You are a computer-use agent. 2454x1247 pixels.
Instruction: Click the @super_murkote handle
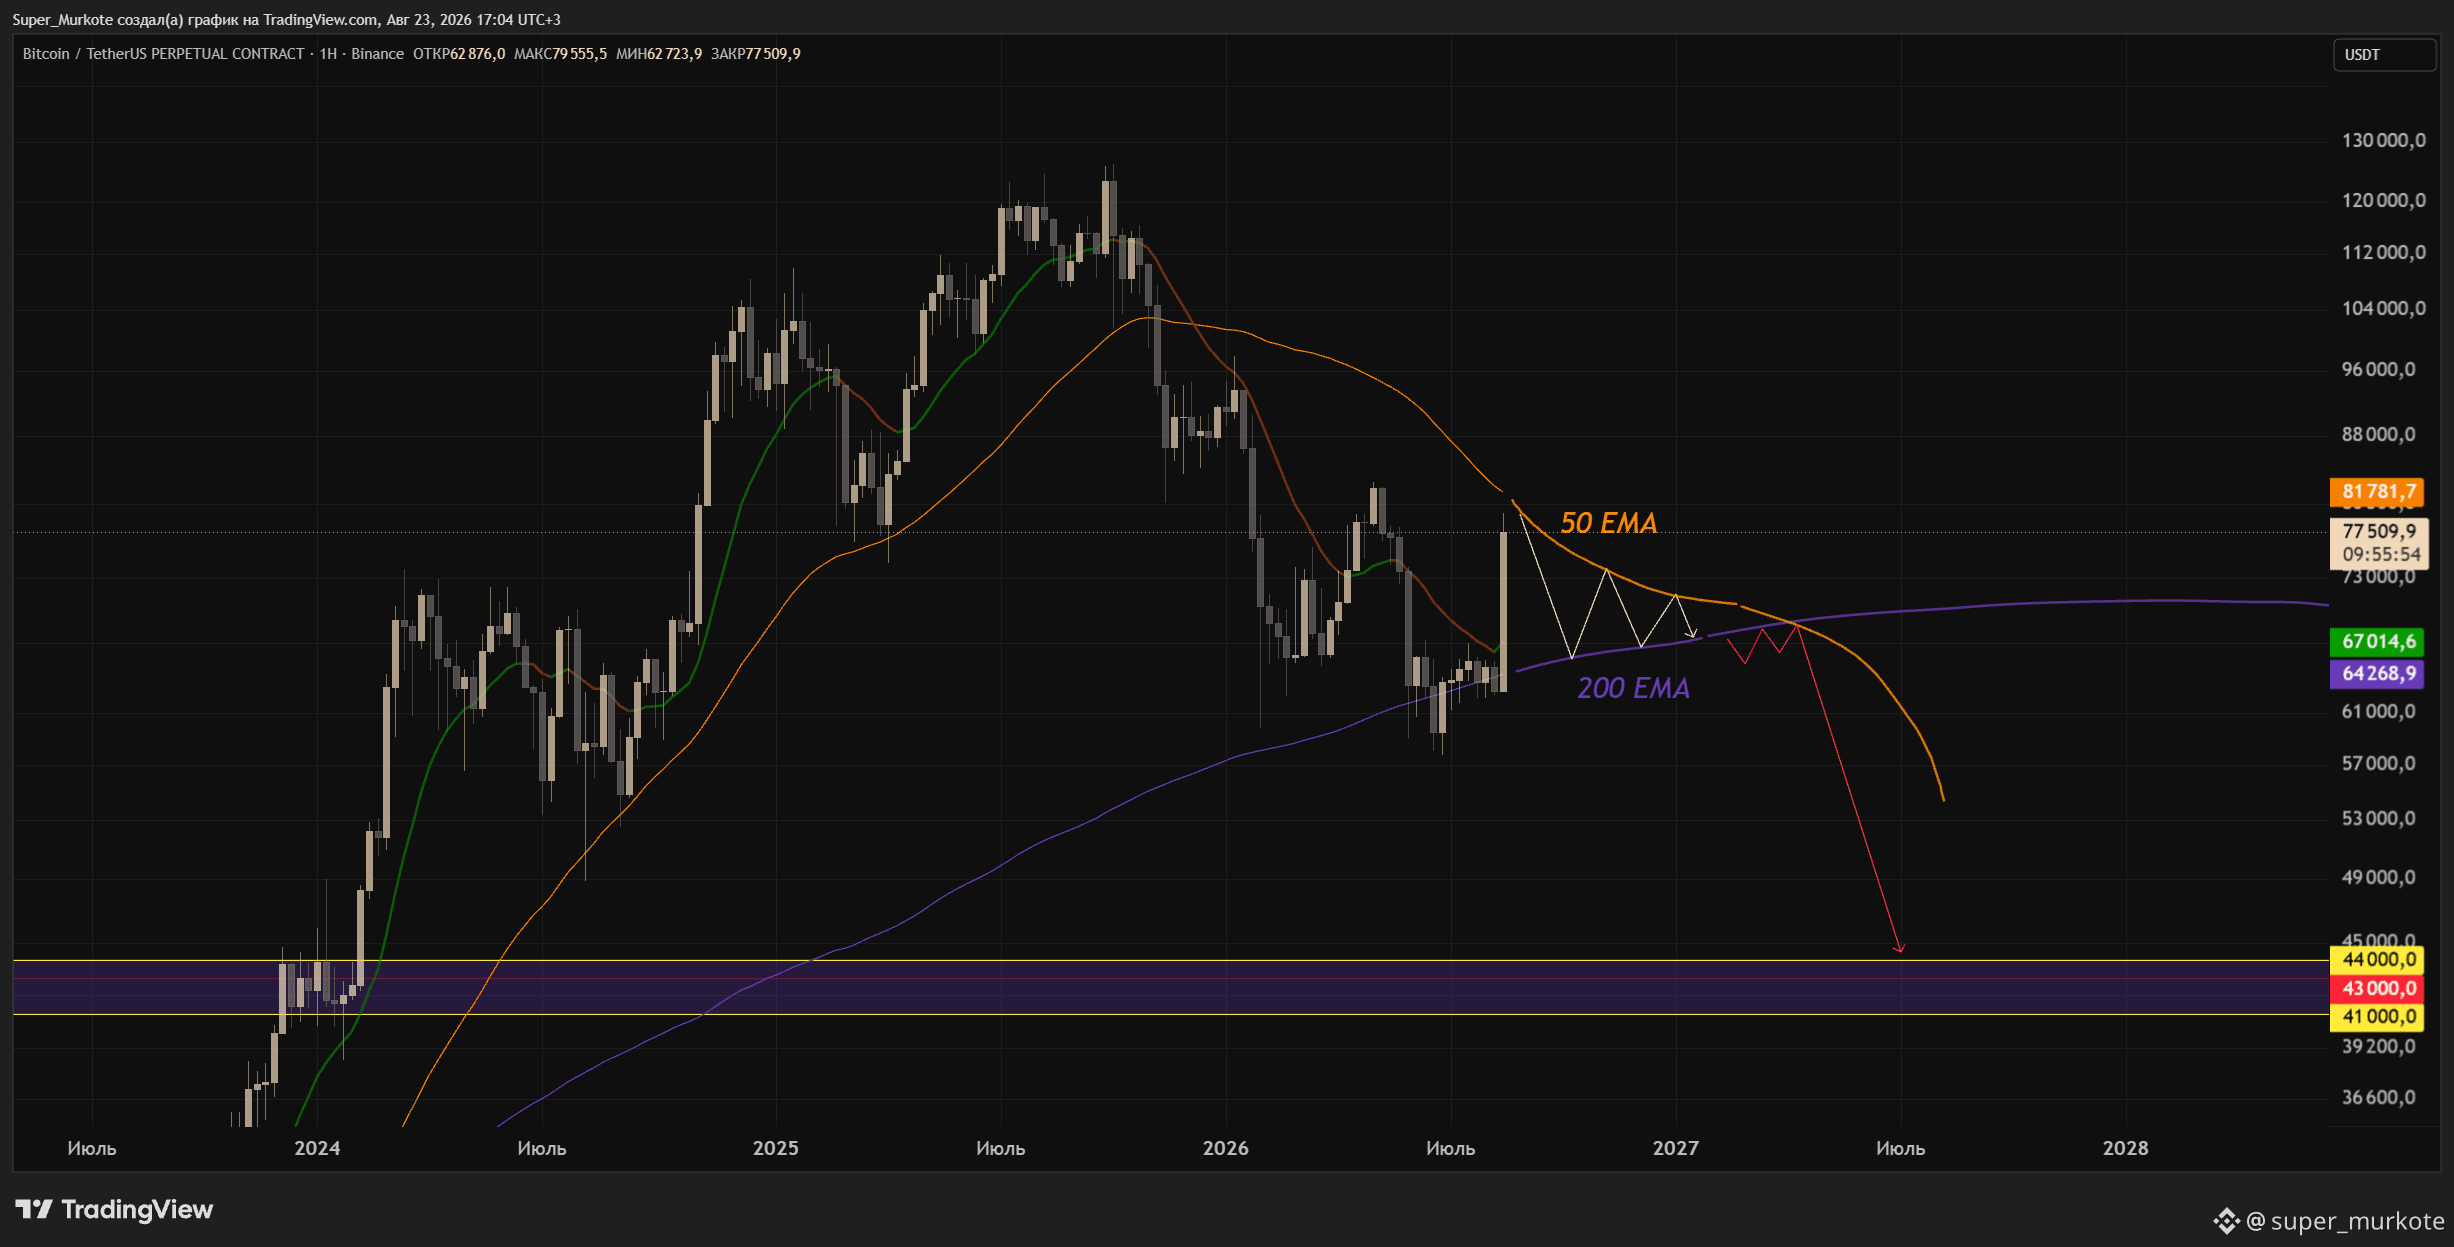pyautogui.click(x=2345, y=1221)
